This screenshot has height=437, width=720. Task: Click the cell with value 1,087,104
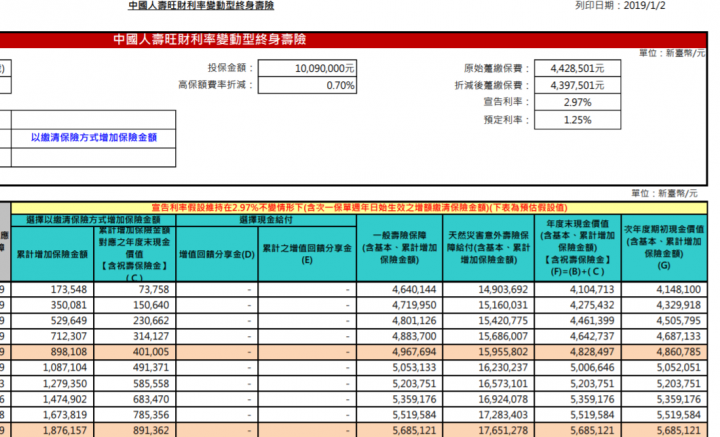pos(52,368)
